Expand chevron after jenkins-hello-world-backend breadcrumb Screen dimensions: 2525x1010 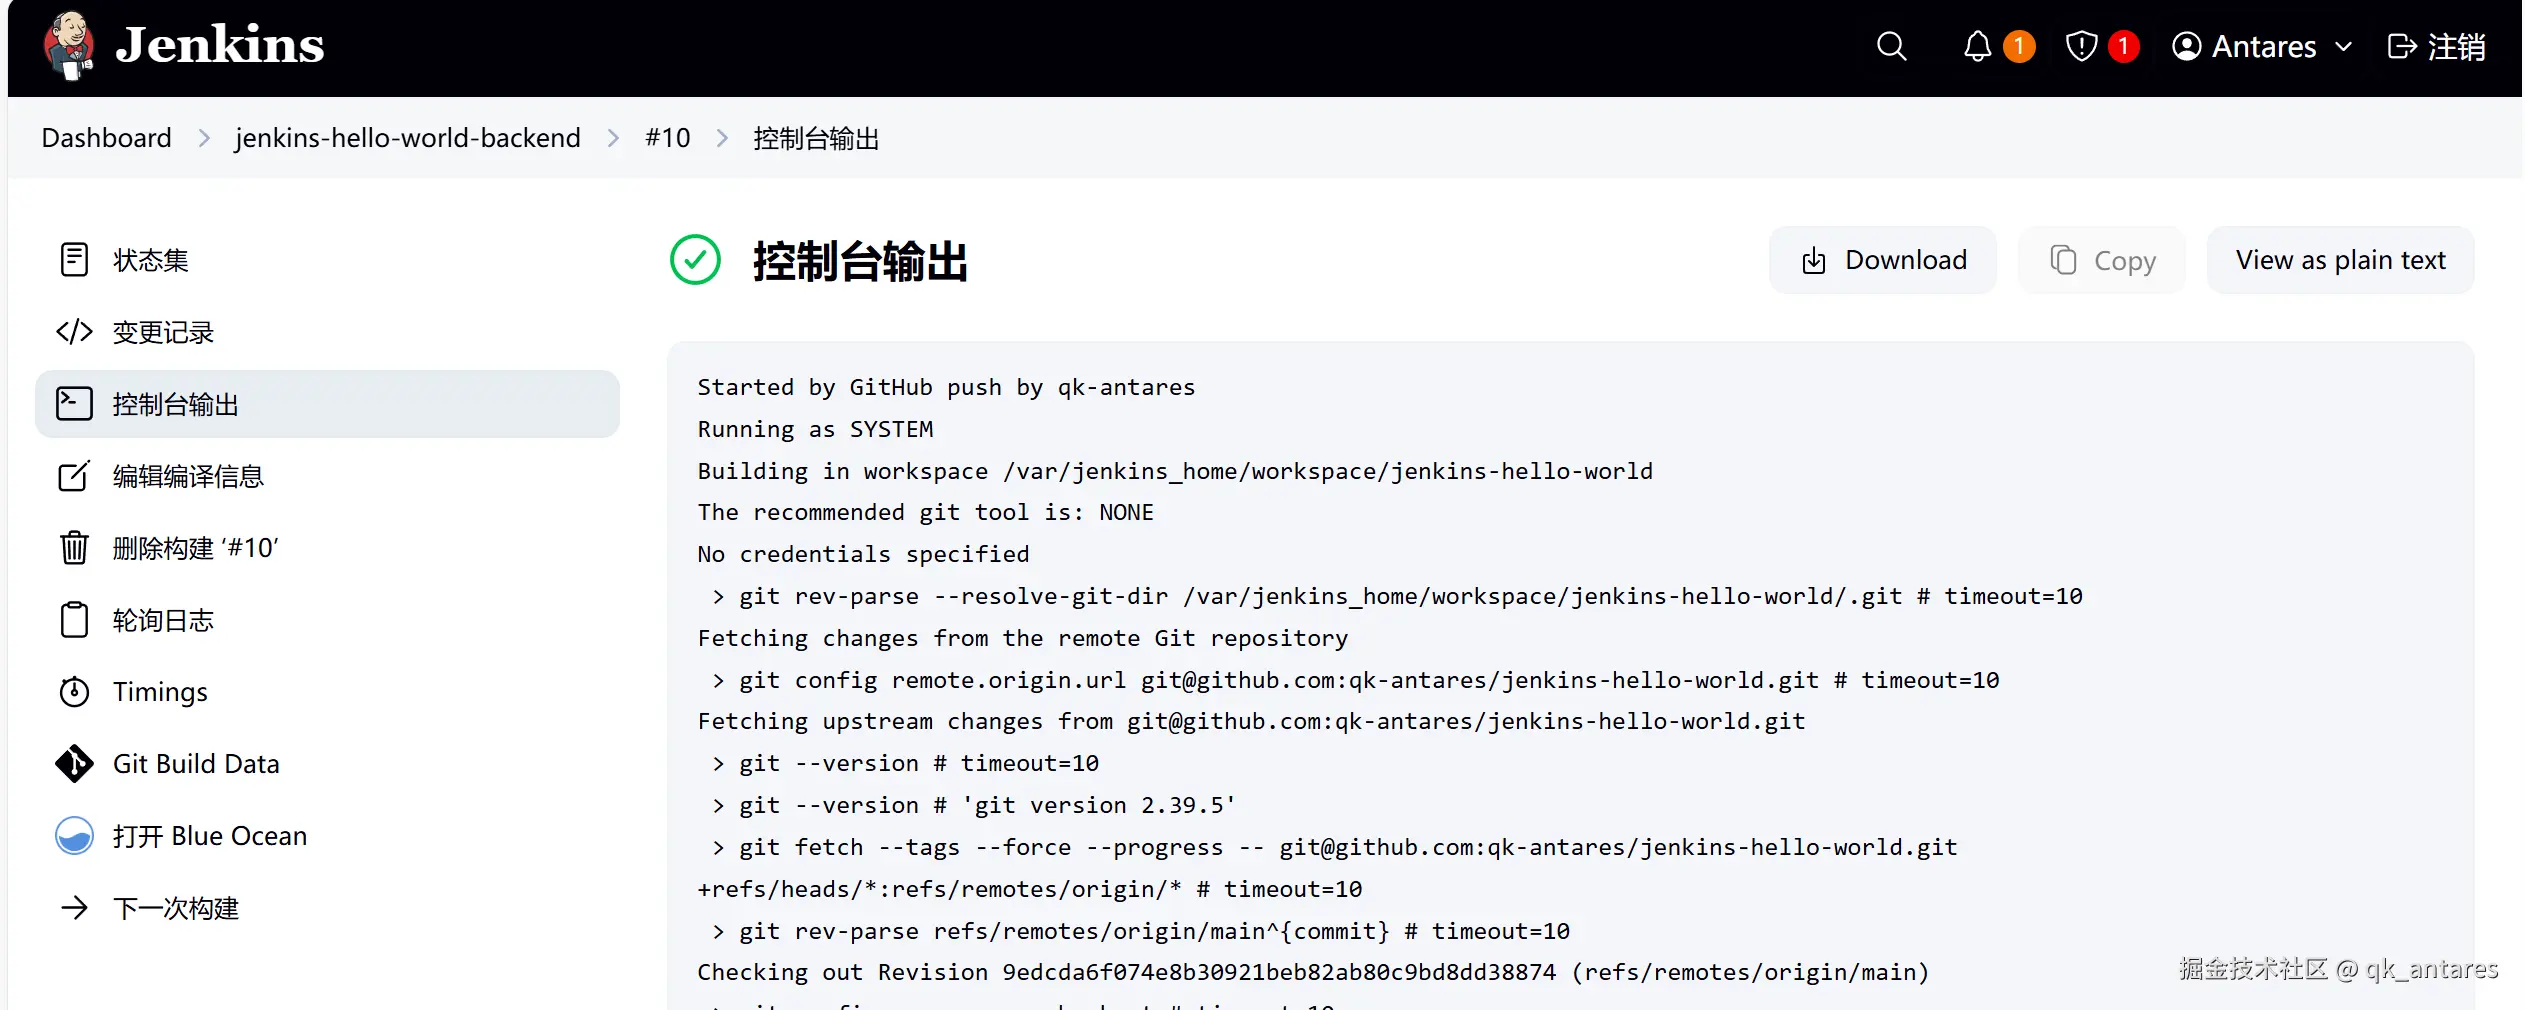613,138
